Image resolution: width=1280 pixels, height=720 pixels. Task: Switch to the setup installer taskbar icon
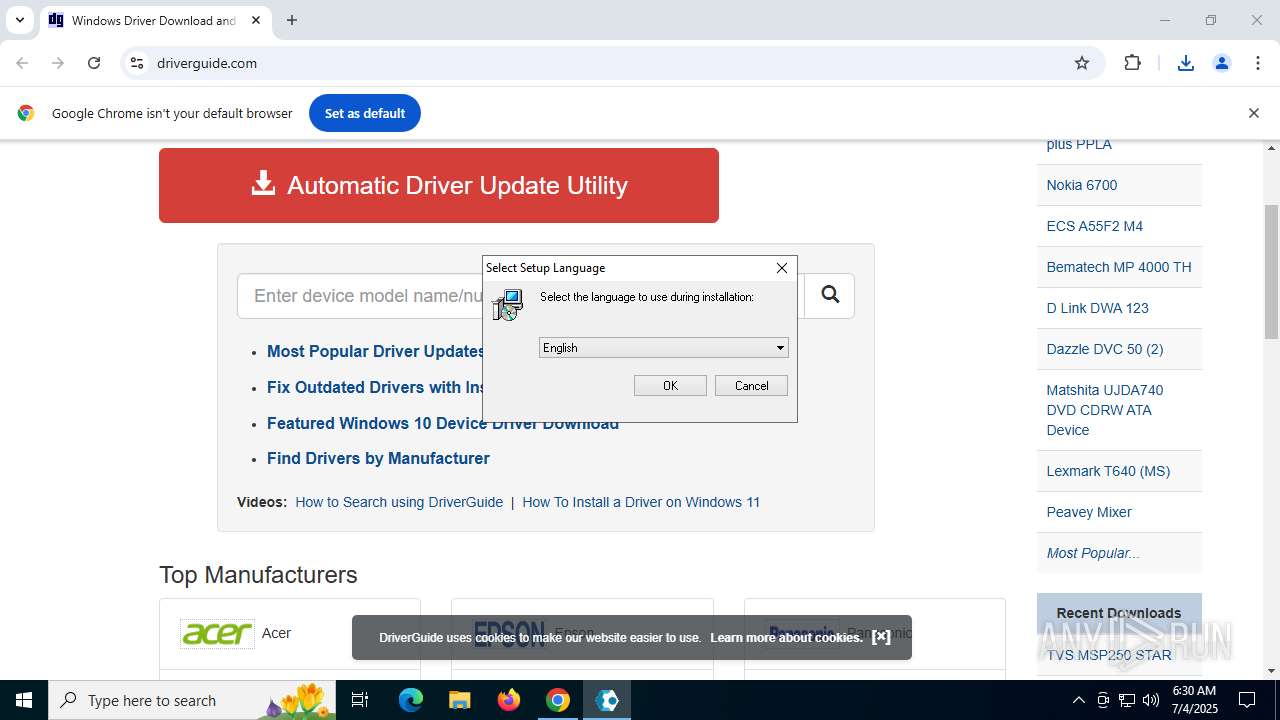point(607,700)
